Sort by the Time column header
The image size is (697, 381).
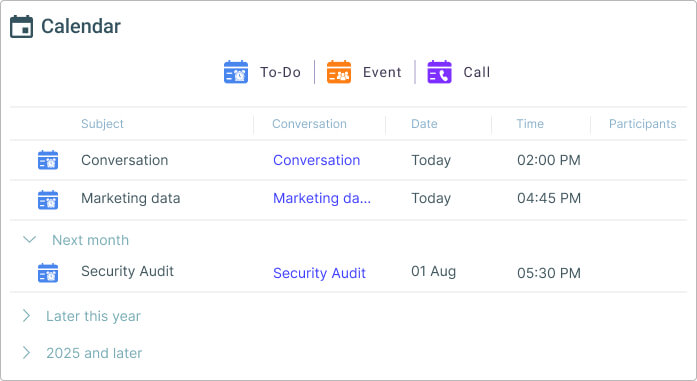(530, 124)
